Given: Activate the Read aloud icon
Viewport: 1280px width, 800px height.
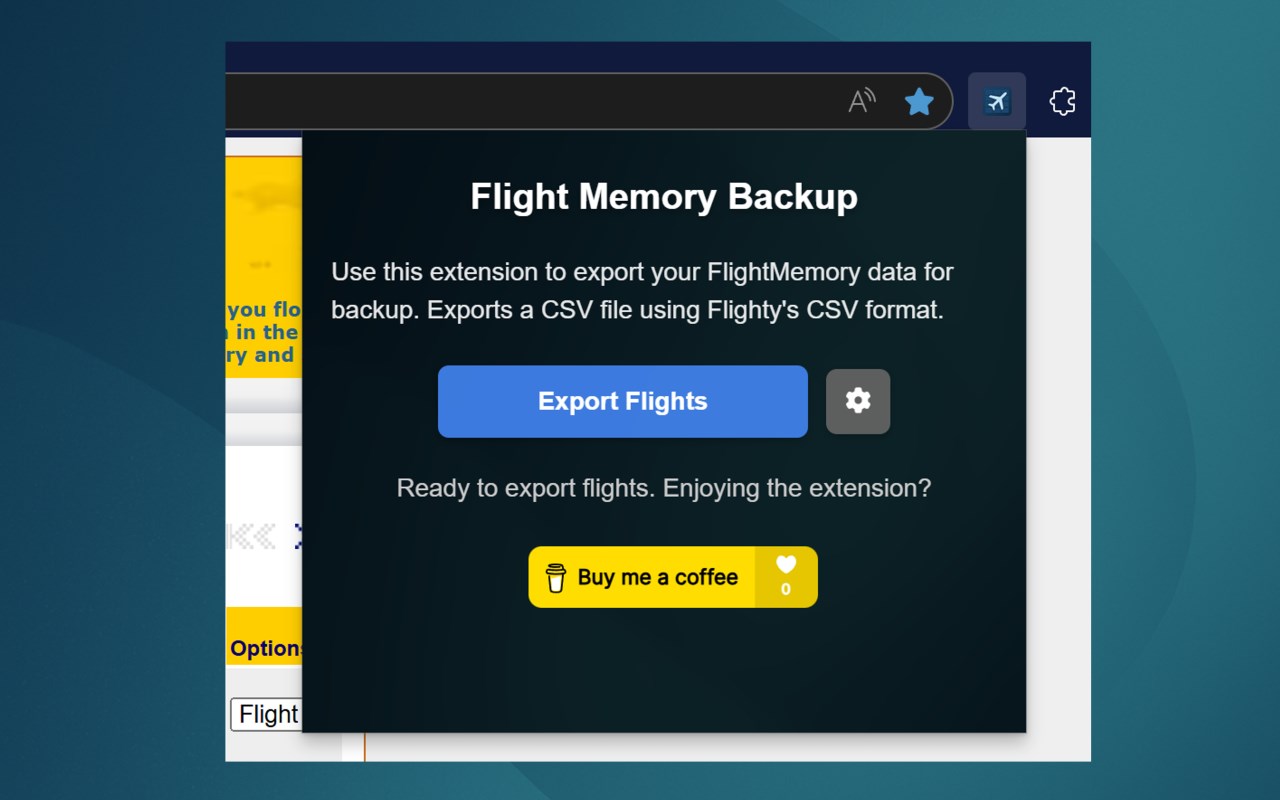Looking at the screenshot, I should click(x=862, y=101).
